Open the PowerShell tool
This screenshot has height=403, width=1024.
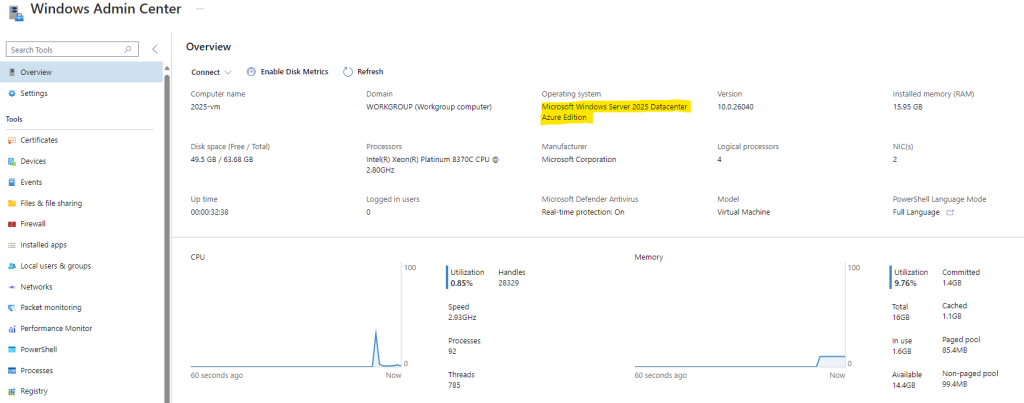click(x=81, y=349)
